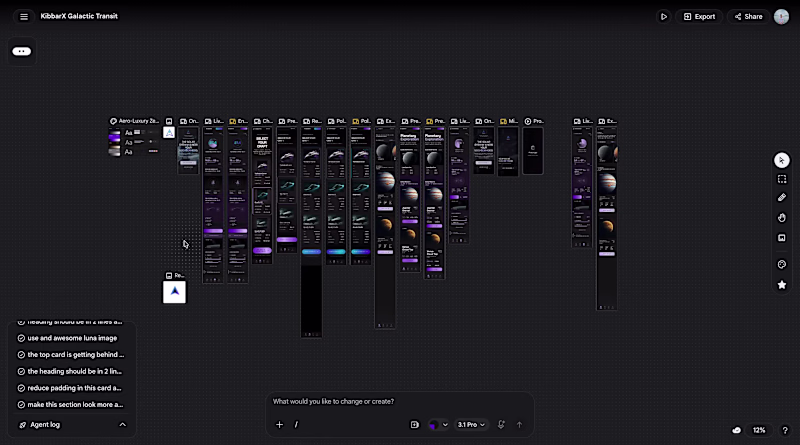The image size is (800, 445).
Task: Focus the 'What would you like to change' prompt field
Action: [x=399, y=402]
